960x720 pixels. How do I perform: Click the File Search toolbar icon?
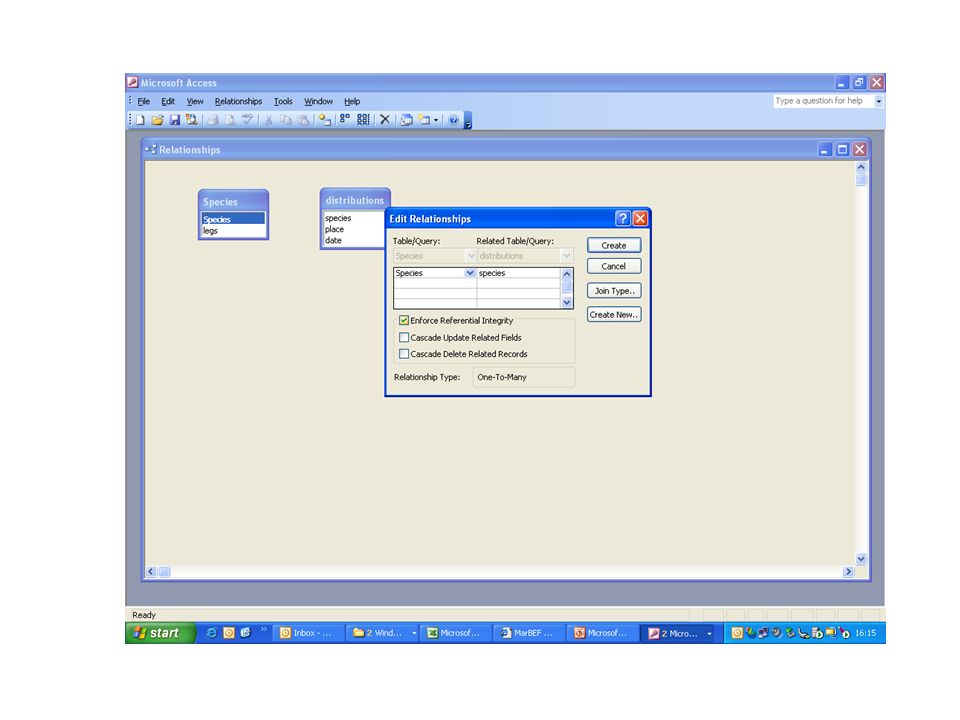(x=192, y=120)
